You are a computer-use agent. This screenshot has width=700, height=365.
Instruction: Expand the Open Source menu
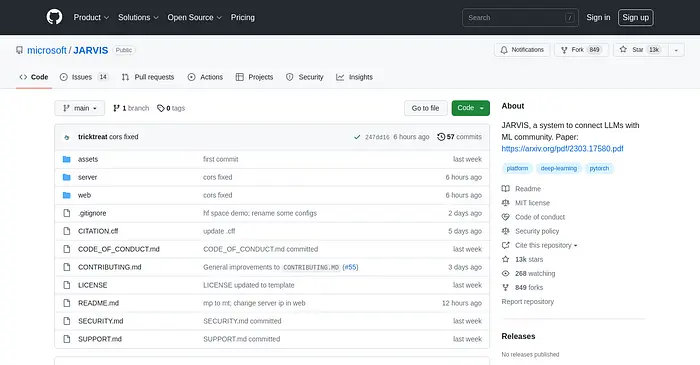click(x=195, y=17)
